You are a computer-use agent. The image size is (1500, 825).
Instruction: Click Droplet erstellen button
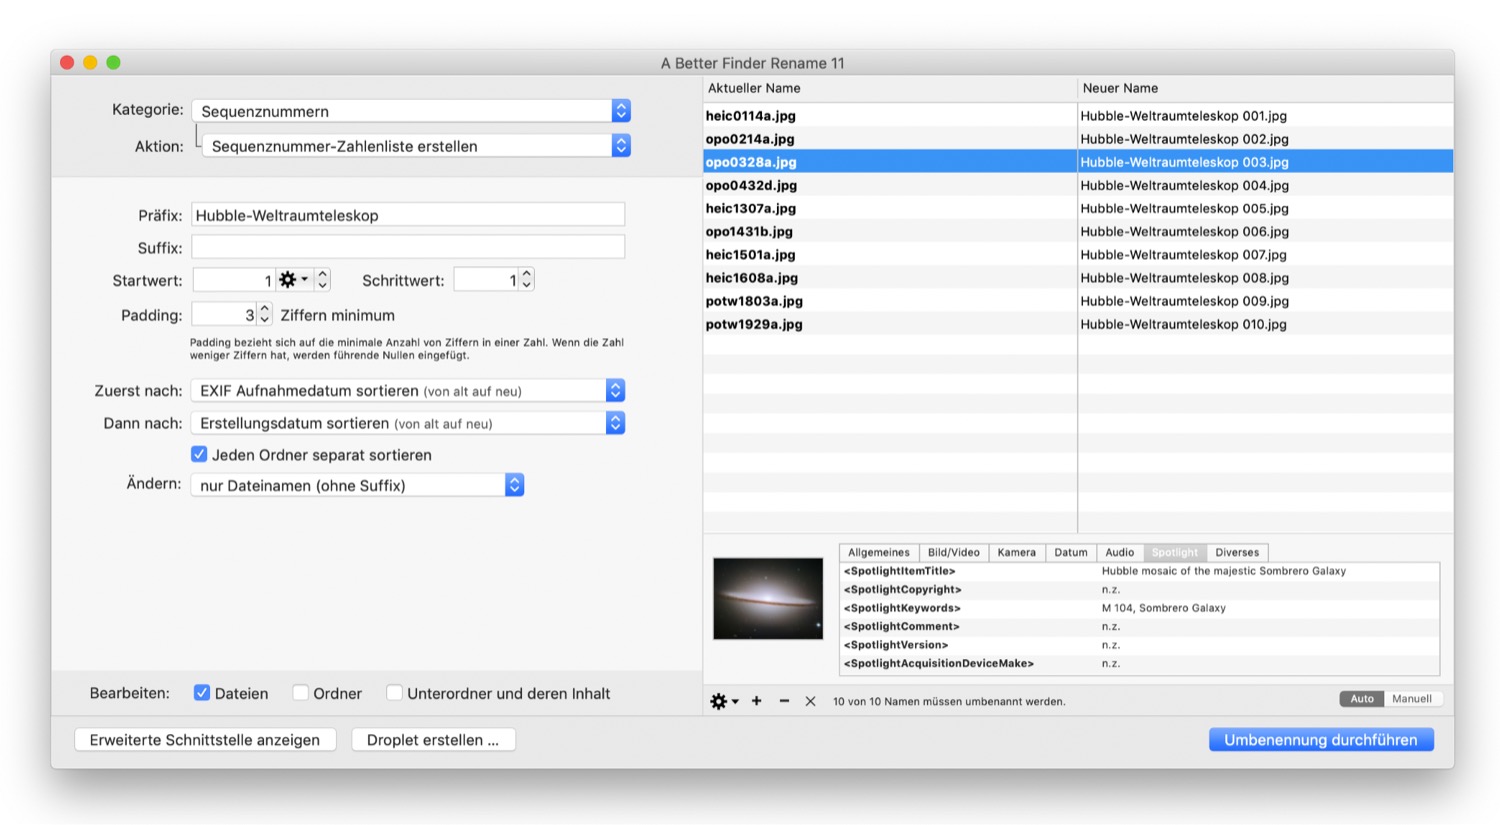point(433,740)
